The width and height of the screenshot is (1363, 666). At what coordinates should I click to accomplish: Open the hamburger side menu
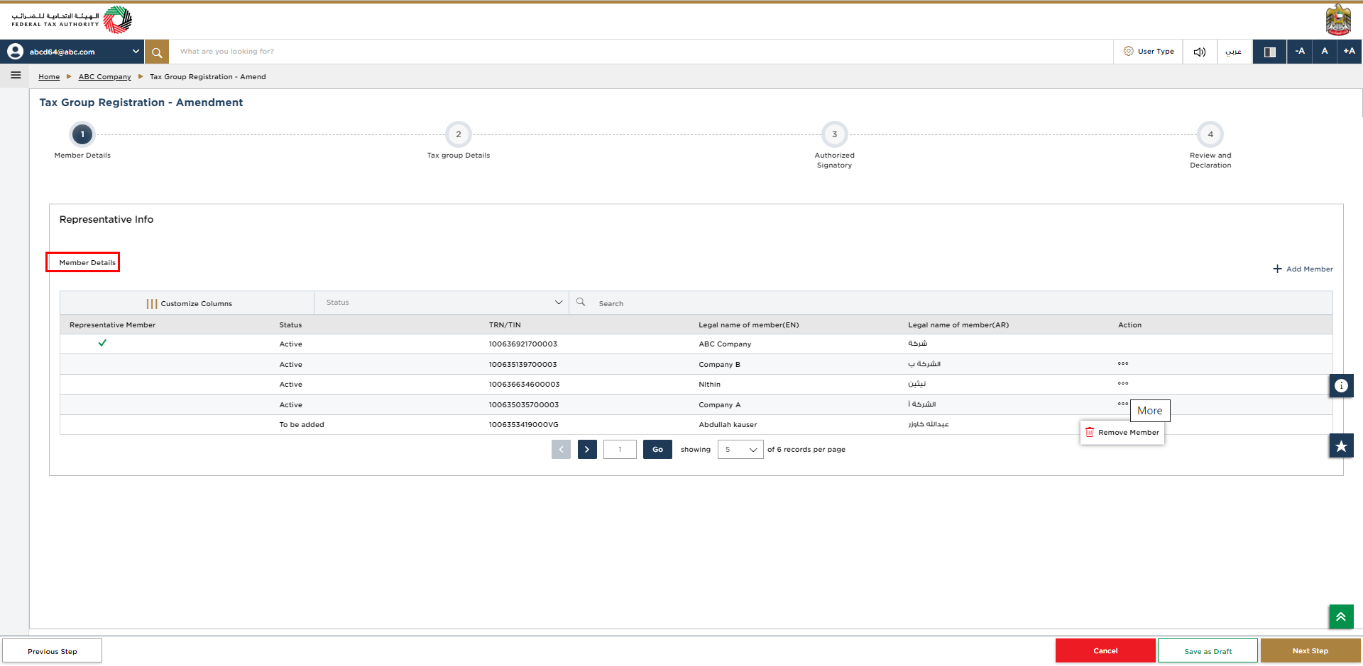tap(15, 75)
